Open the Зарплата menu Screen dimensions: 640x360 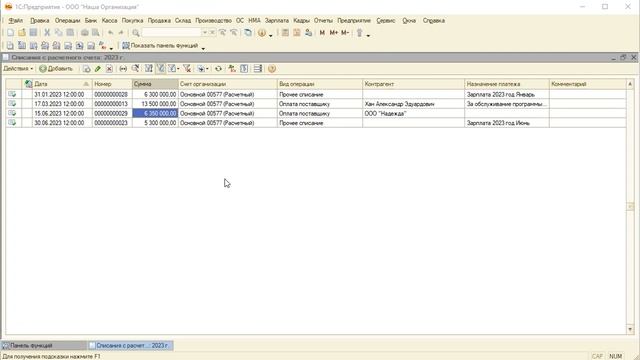point(277,20)
